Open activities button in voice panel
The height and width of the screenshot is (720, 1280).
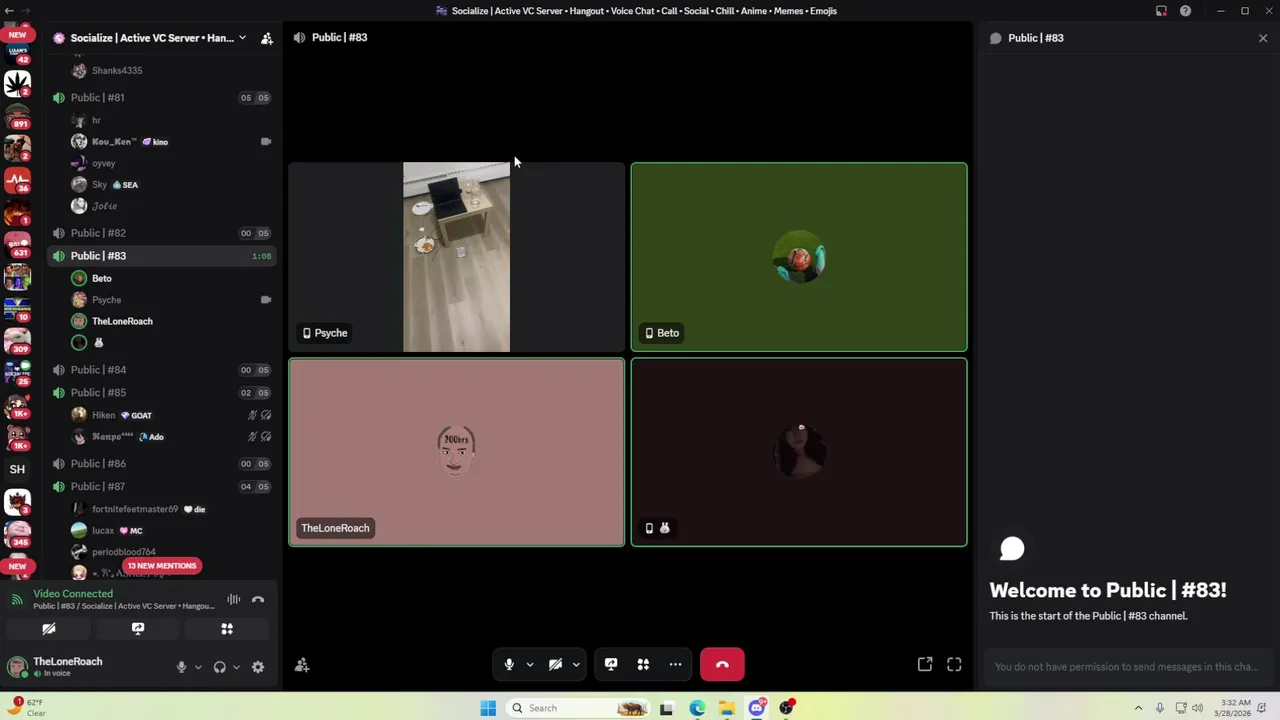coord(227,629)
